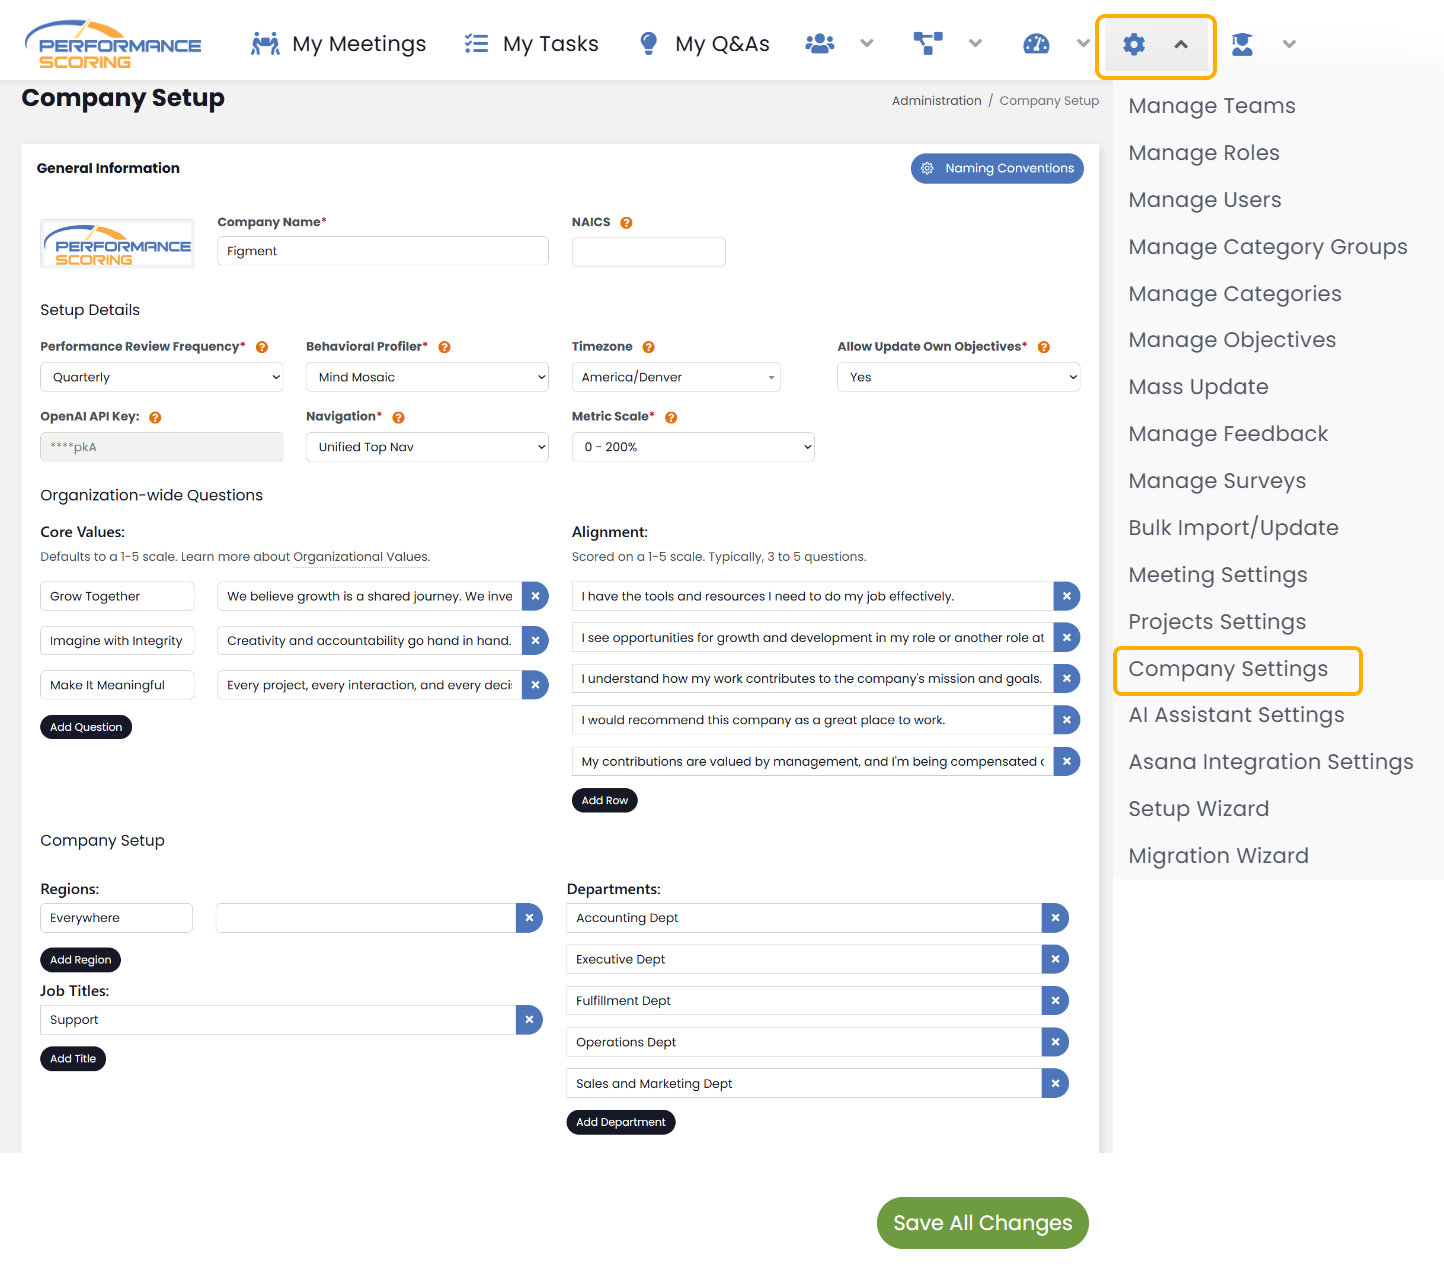Delete the Grow Together core value

click(535, 596)
